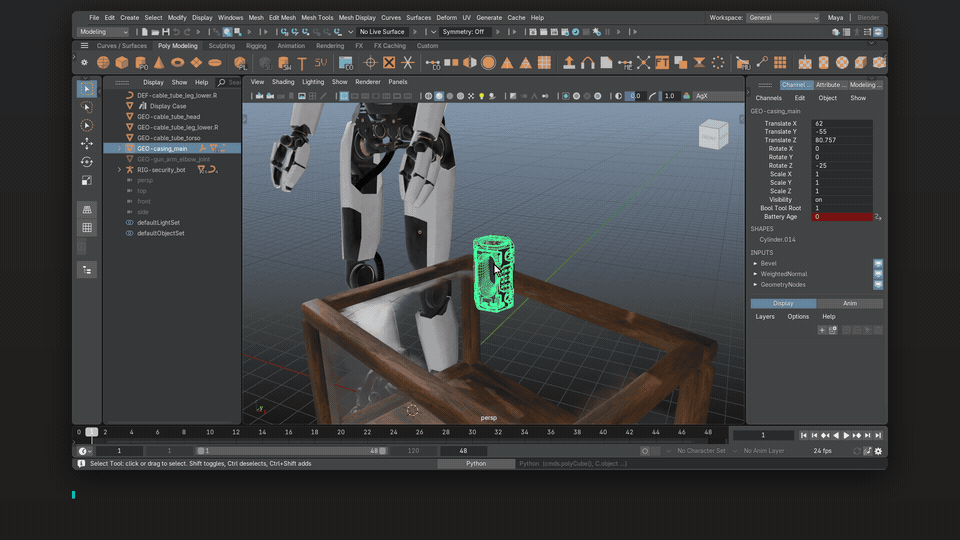Click the save scene floppy icon

coord(165,32)
